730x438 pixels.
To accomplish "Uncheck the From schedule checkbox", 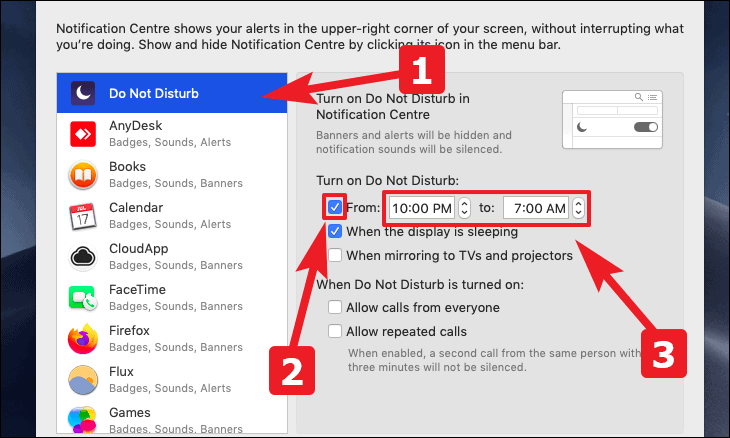I will click(x=335, y=207).
